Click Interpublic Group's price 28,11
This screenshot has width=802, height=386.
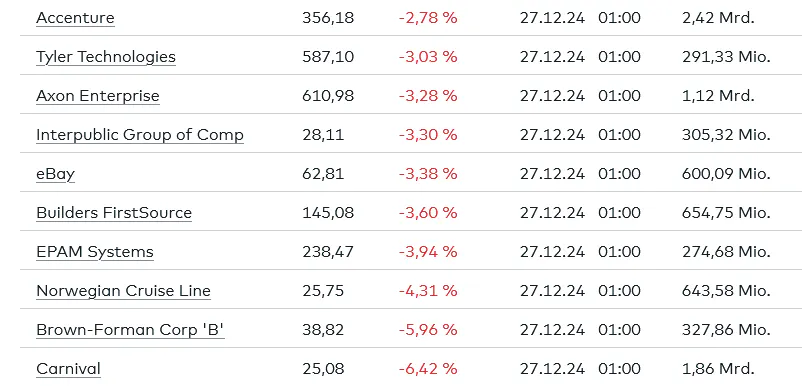point(323,135)
